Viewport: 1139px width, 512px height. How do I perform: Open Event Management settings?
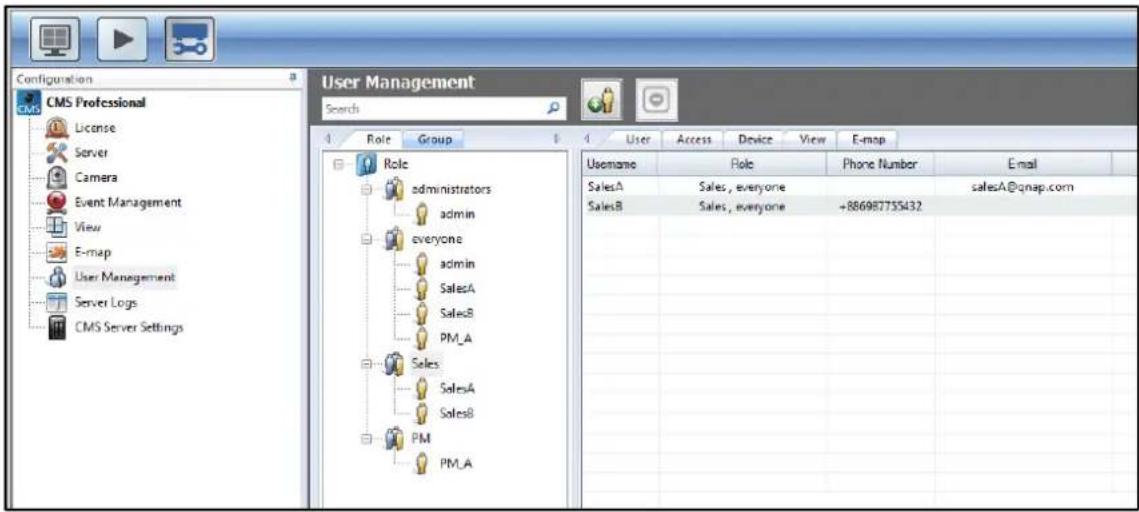pyautogui.click(x=126, y=203)
